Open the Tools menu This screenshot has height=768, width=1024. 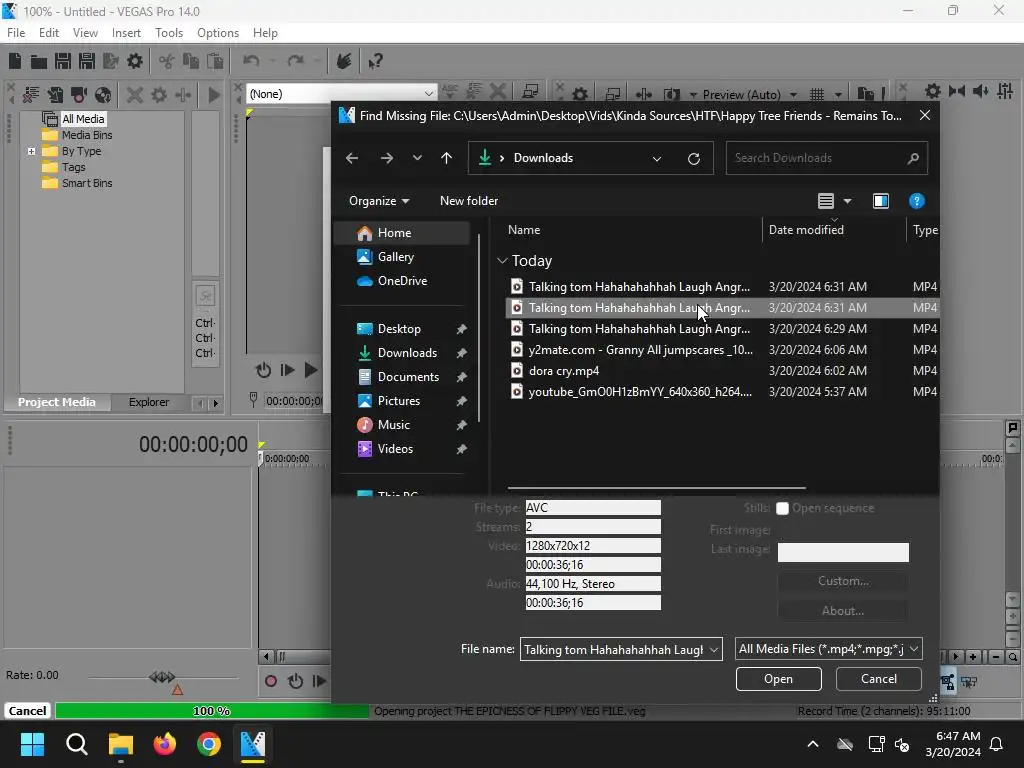(x=168, y=33)
